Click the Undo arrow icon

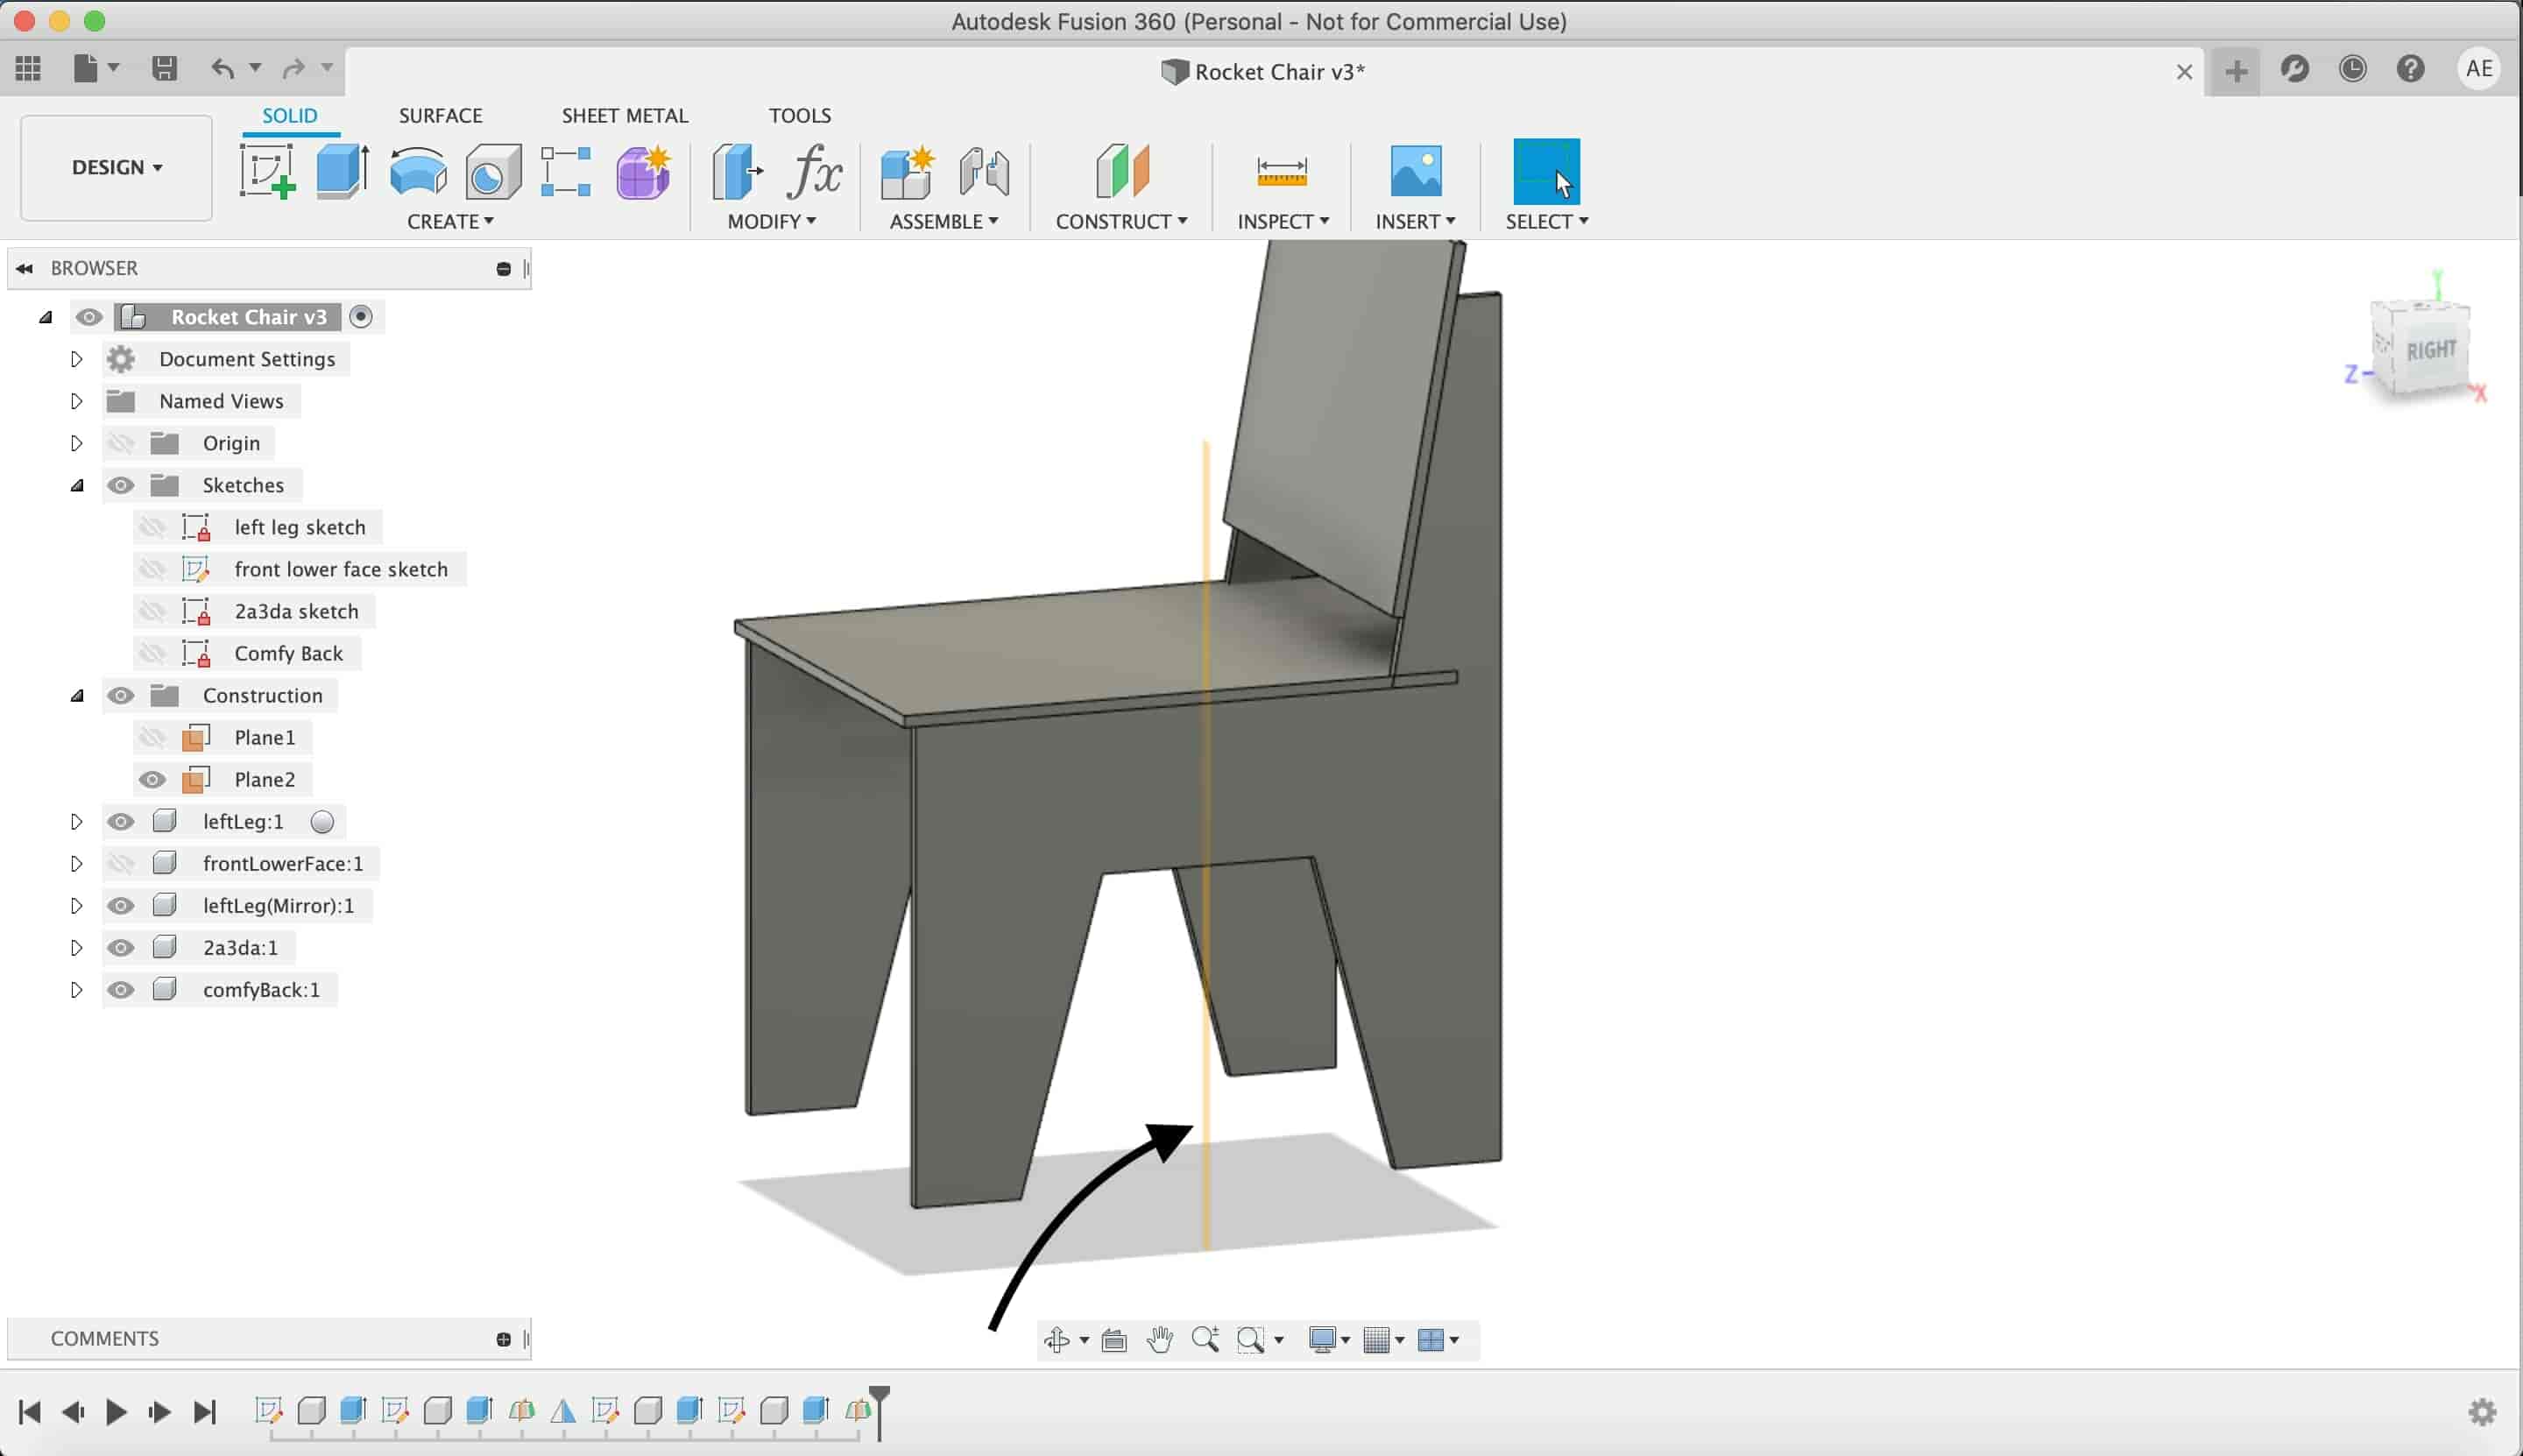223,68
